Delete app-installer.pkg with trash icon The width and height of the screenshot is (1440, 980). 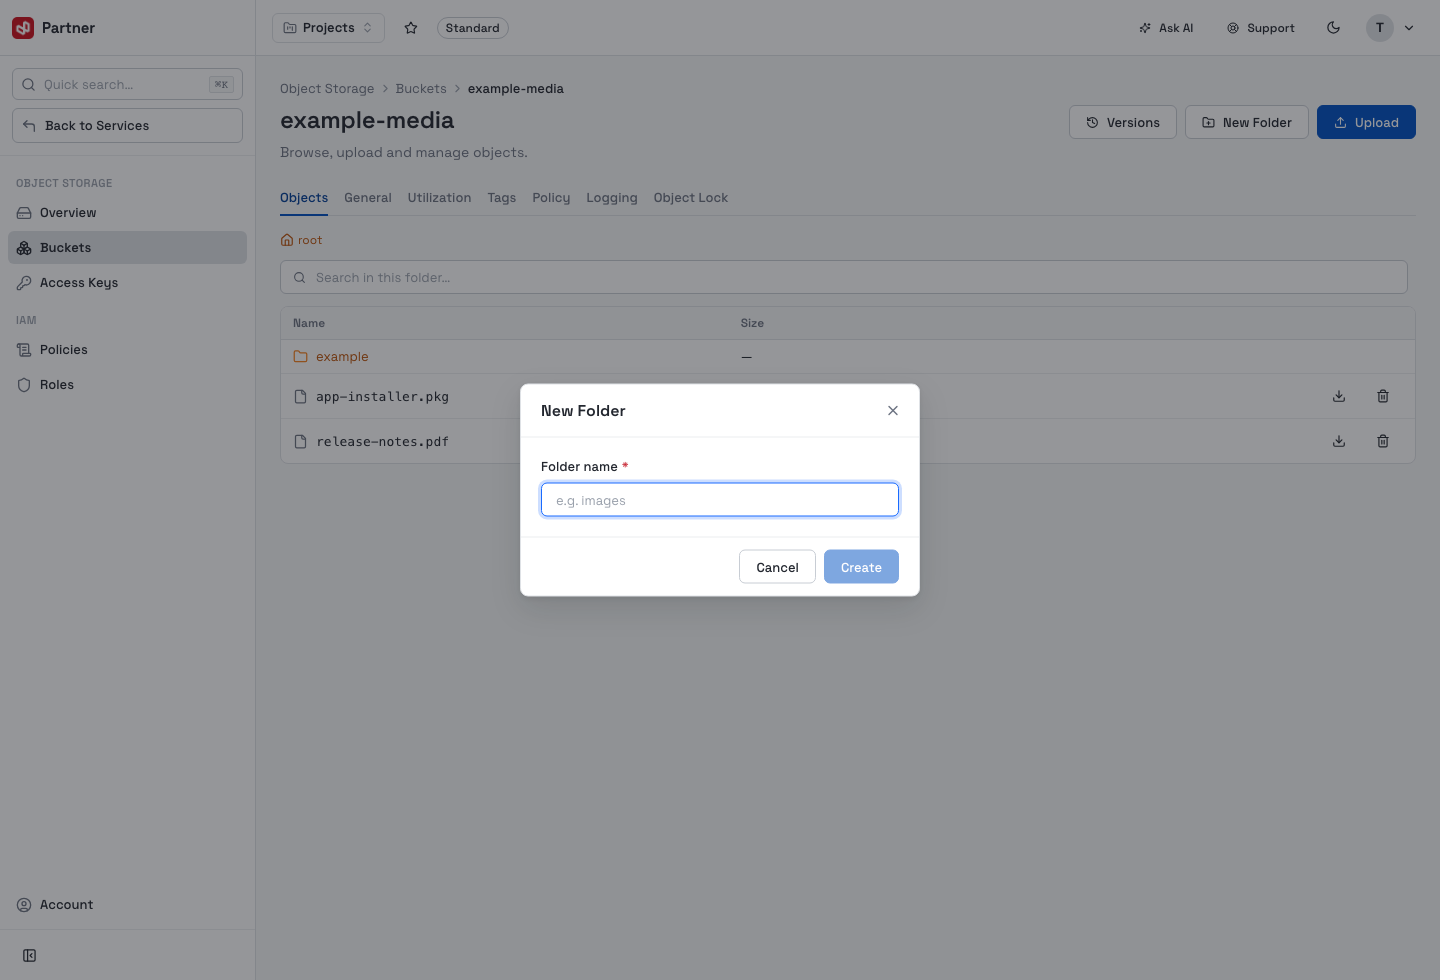1383,396
